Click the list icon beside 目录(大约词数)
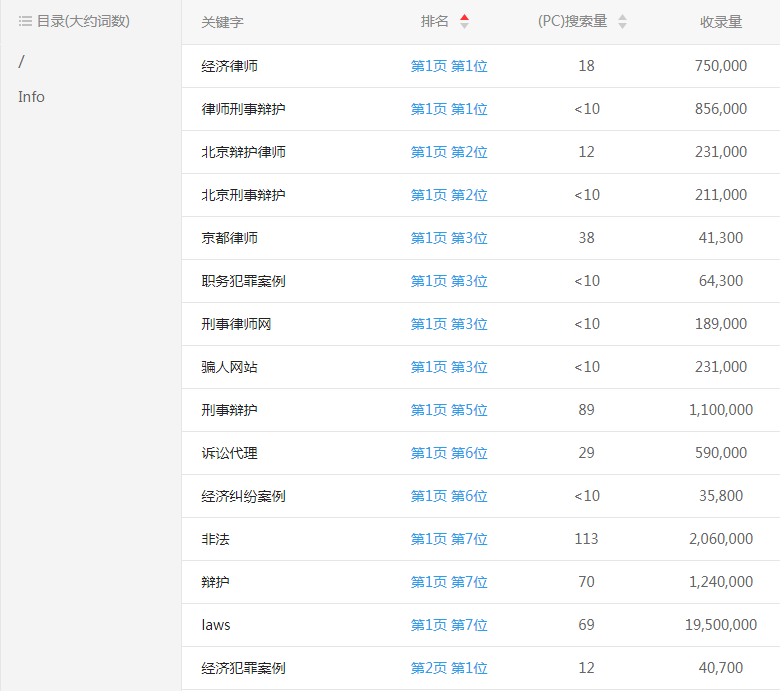Viewport: 780px width, 691px height. 25,21
